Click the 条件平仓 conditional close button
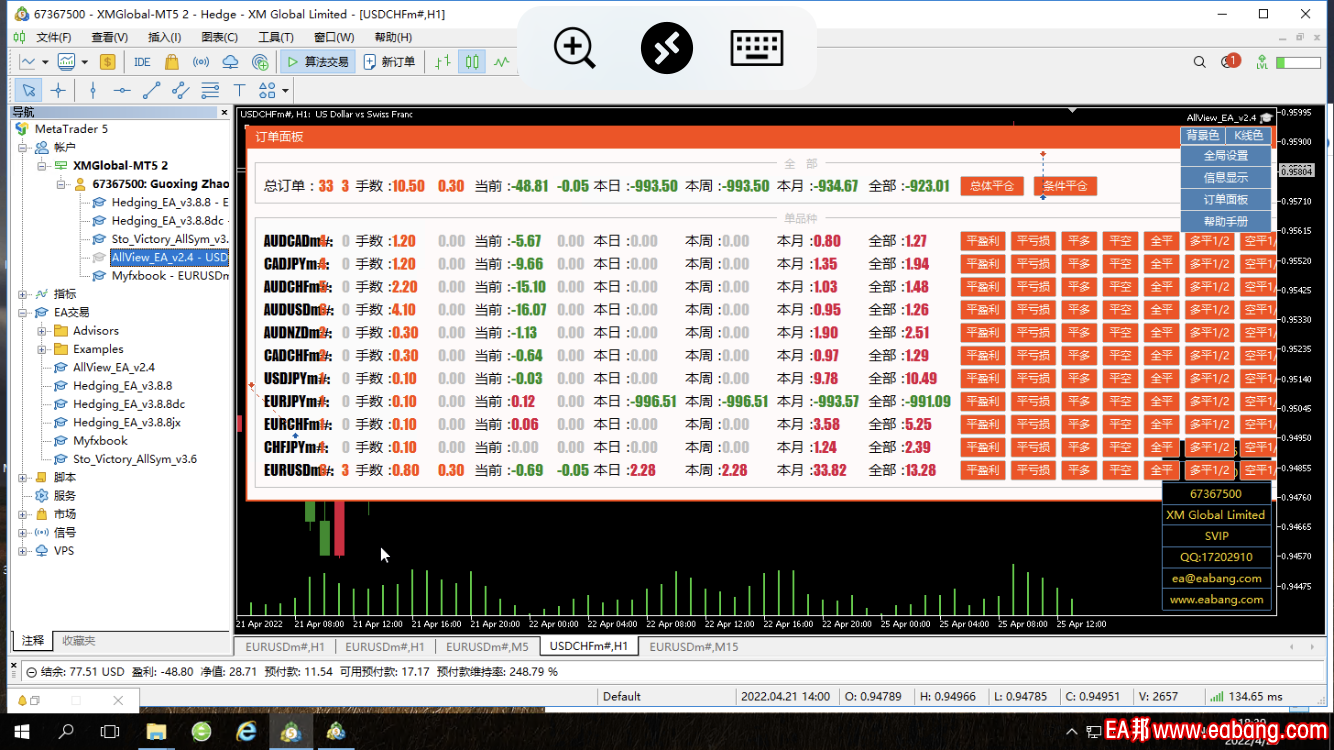Viewport: 1334px width, 750px height. tap(1065, 186)
